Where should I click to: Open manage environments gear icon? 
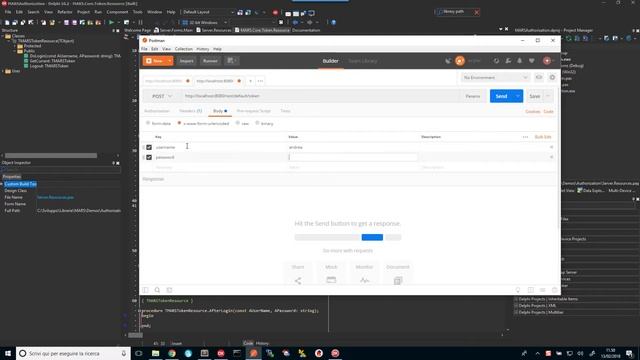pyautogui.click(x=552, y=78)
